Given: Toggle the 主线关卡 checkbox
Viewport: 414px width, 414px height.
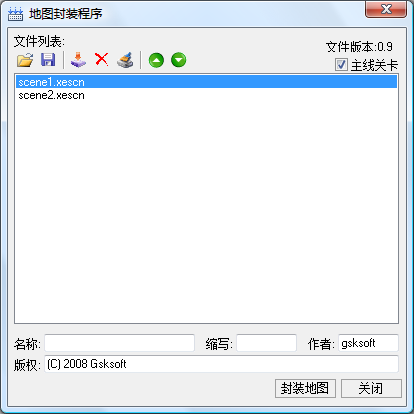Looking at the screenshot, I should pos(341,65).
